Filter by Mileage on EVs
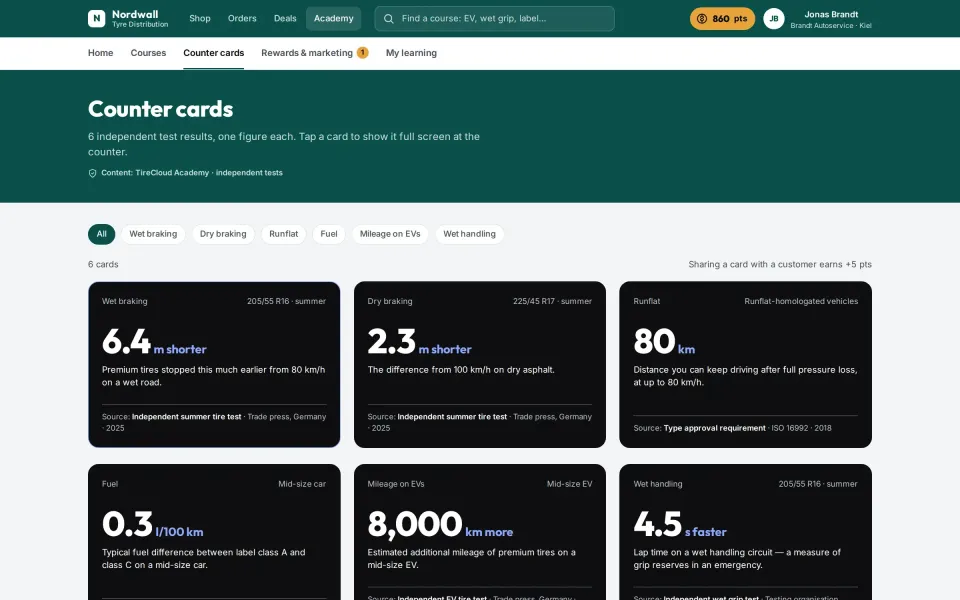 coord(390,234)
